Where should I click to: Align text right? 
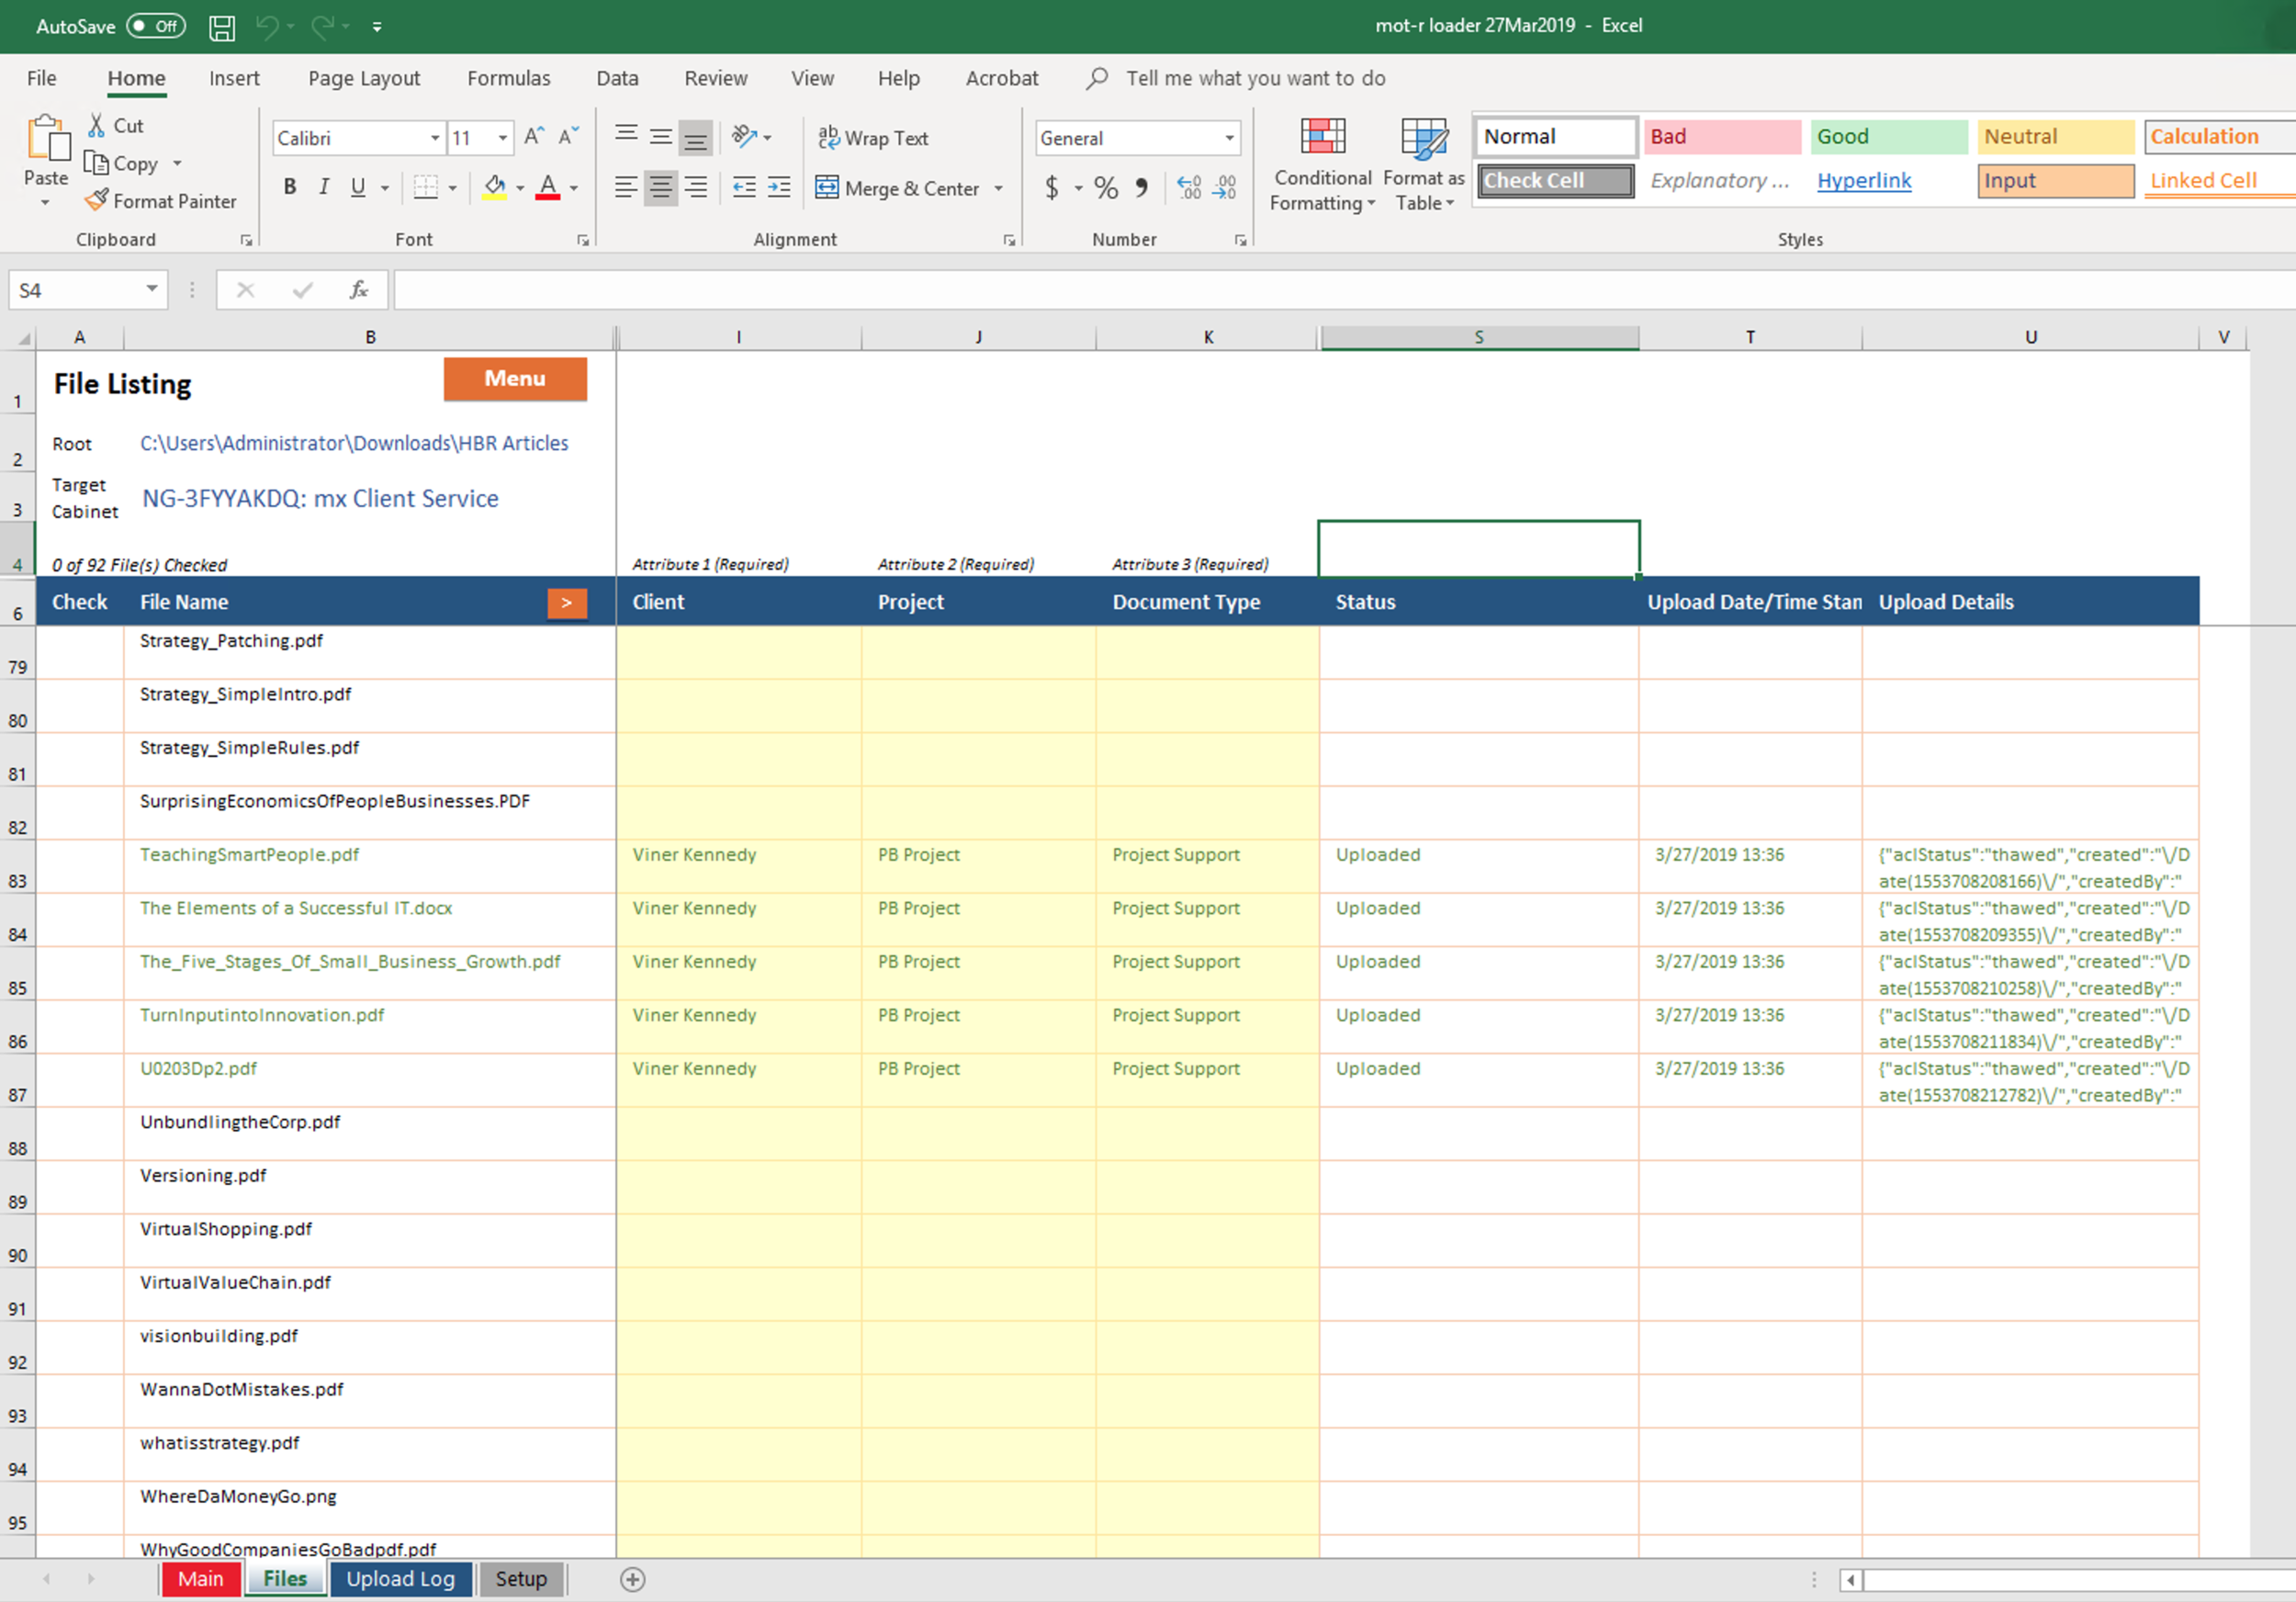coord(695,187)
